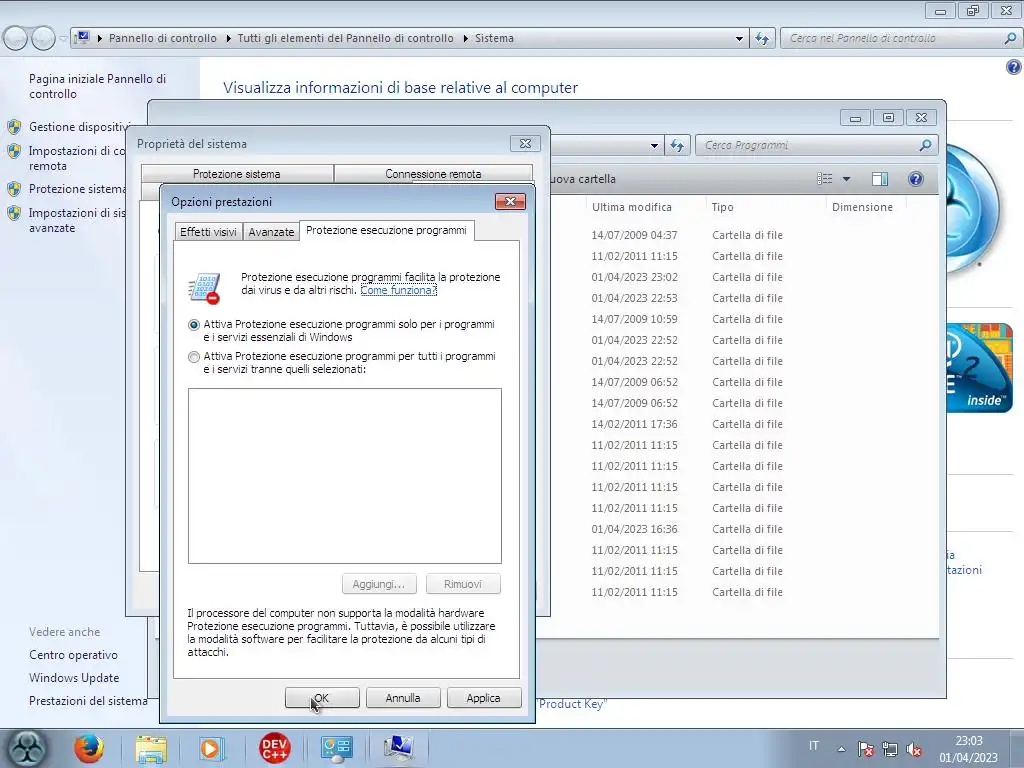Expand arrow before Sistema breadcrumb
1024x768 pixels.
(x=466, y=39)
